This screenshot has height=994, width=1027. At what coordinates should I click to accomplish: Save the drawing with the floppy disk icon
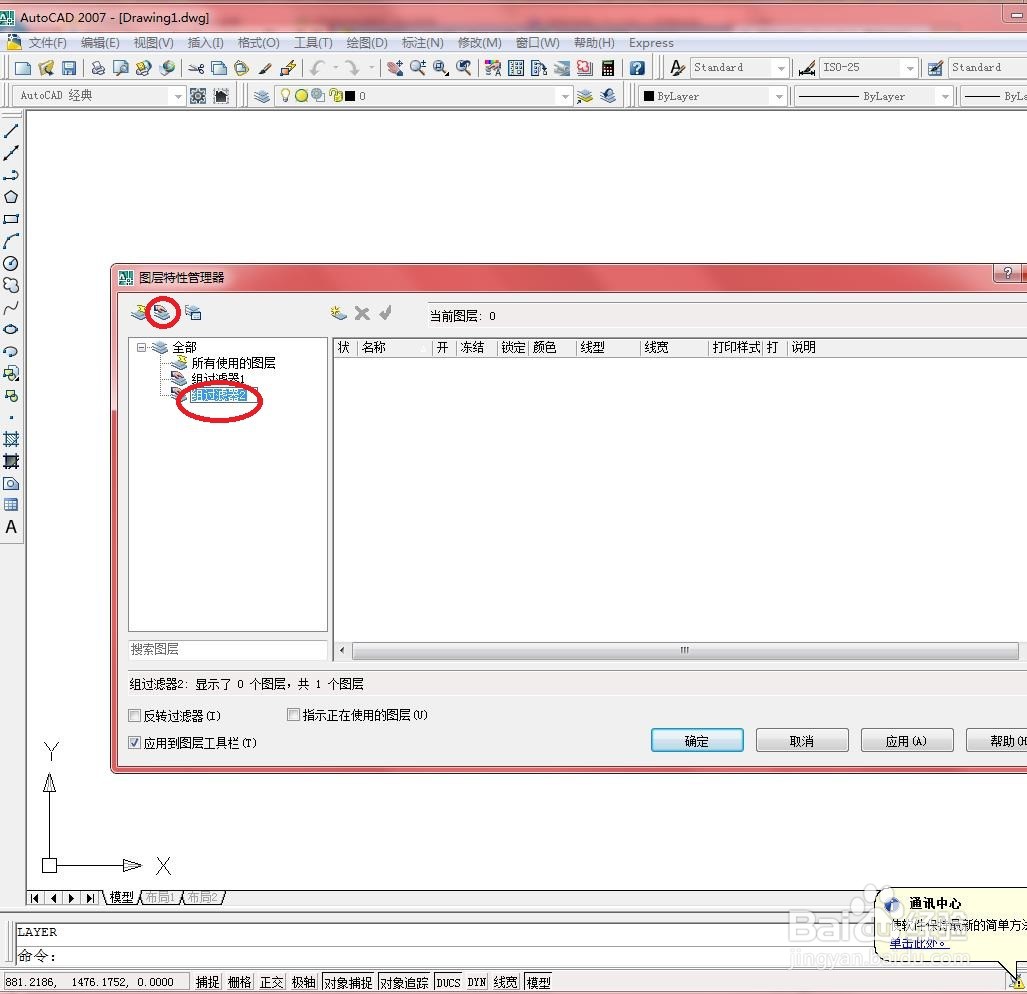pos(69,68)
